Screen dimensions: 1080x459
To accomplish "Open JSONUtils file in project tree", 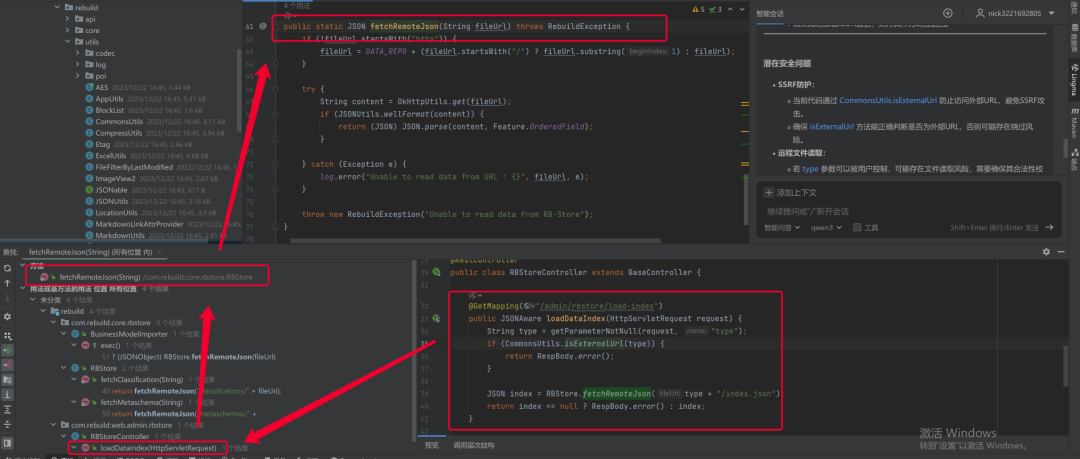I will pos(112,201).
